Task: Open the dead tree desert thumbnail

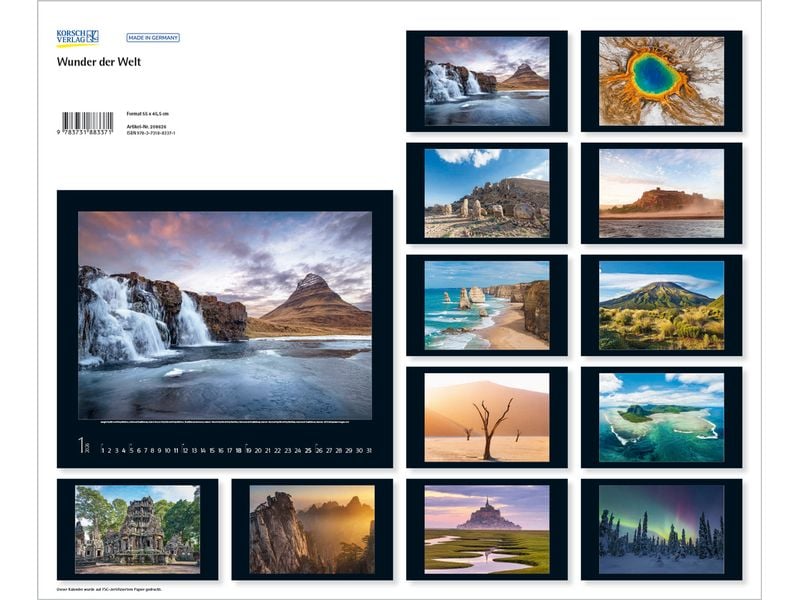Action: (486, 416)
